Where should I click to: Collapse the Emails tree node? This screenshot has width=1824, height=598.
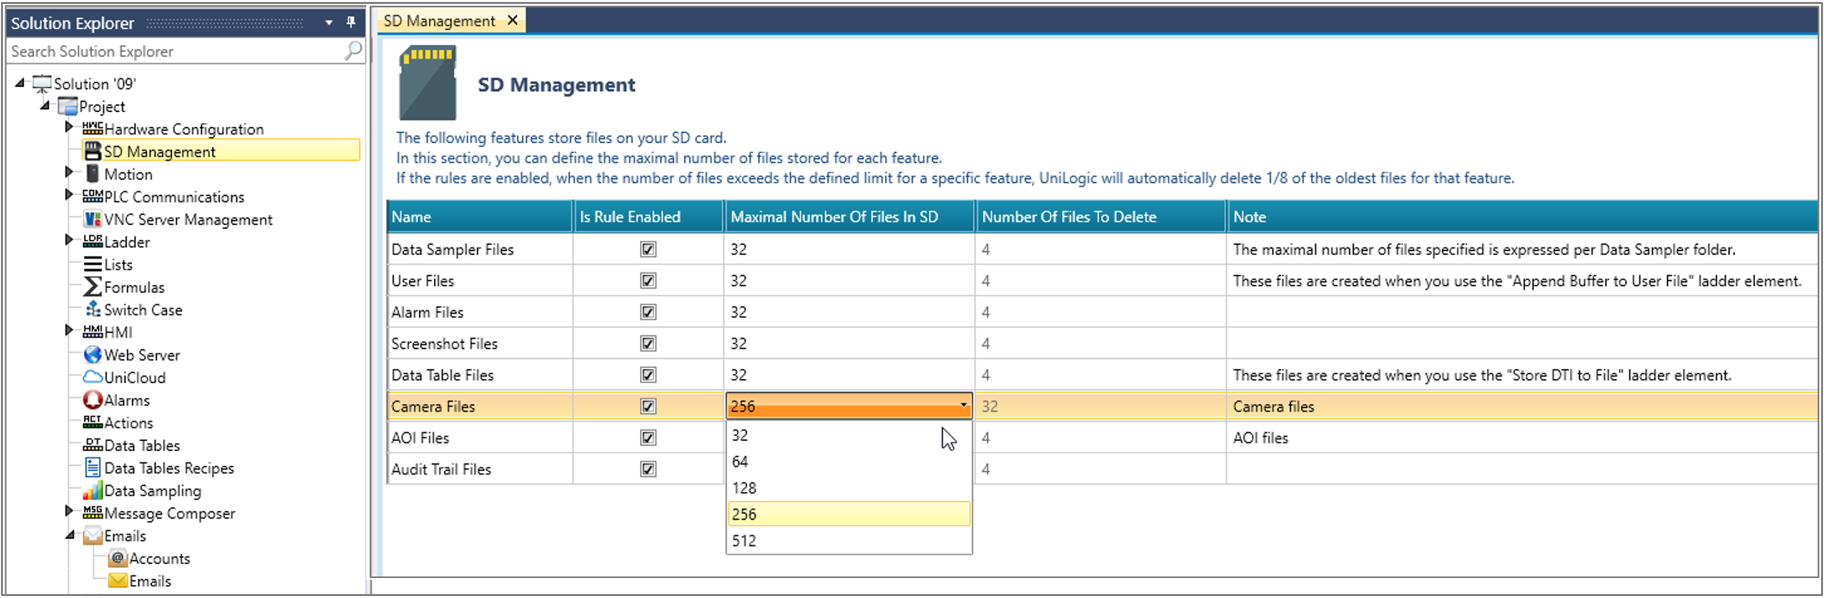point(70,535)
